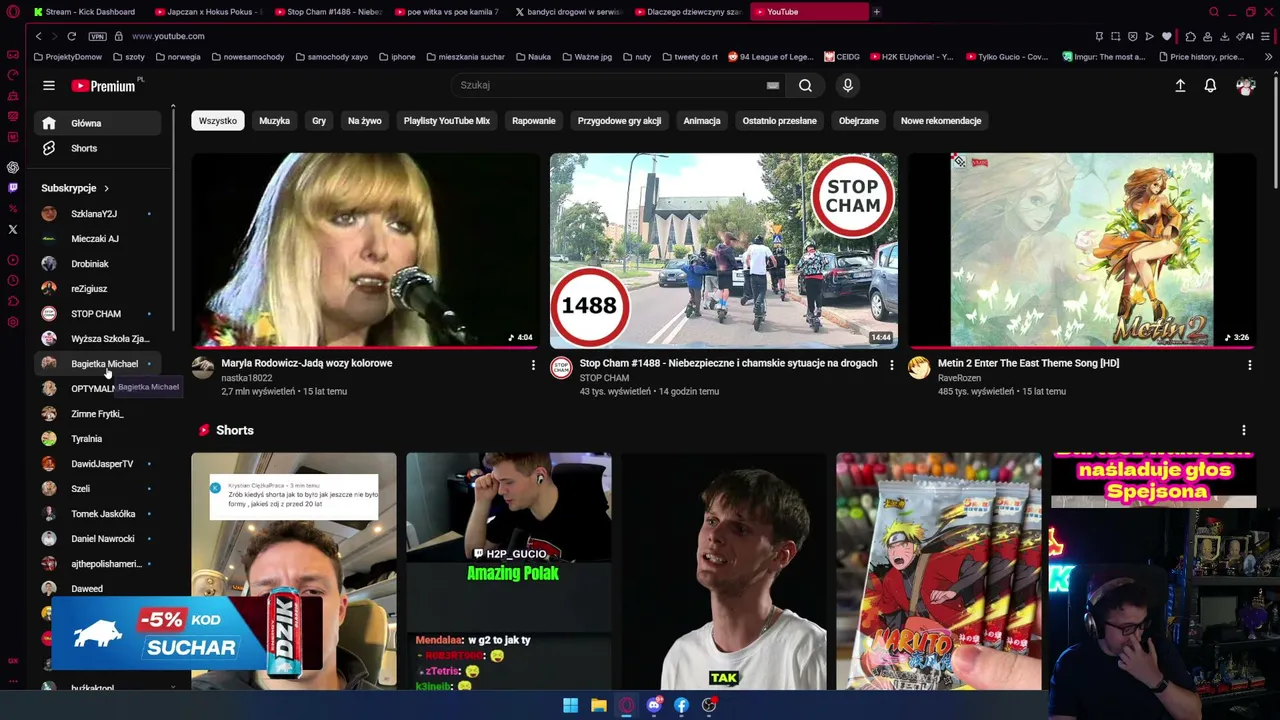1280x720 pixels.
Task: Click the pin icon in the browser toolbar
Action: pos(1099,36)
